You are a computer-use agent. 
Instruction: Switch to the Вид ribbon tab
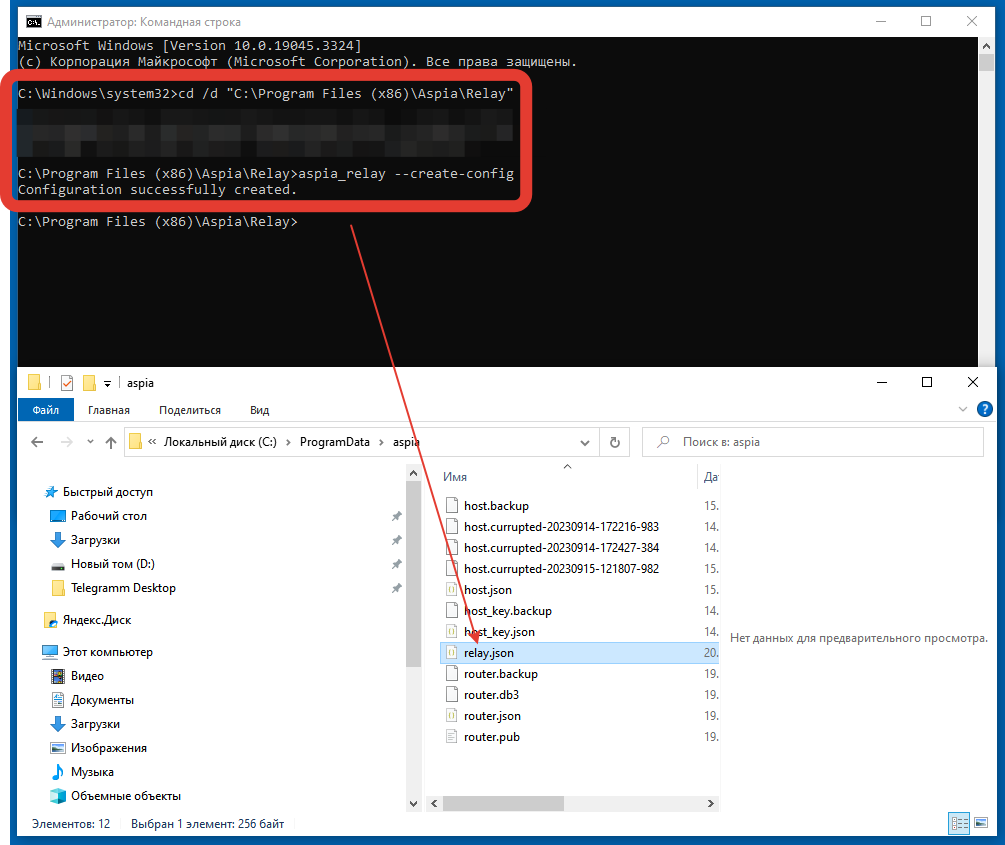[x=259, y=409]
